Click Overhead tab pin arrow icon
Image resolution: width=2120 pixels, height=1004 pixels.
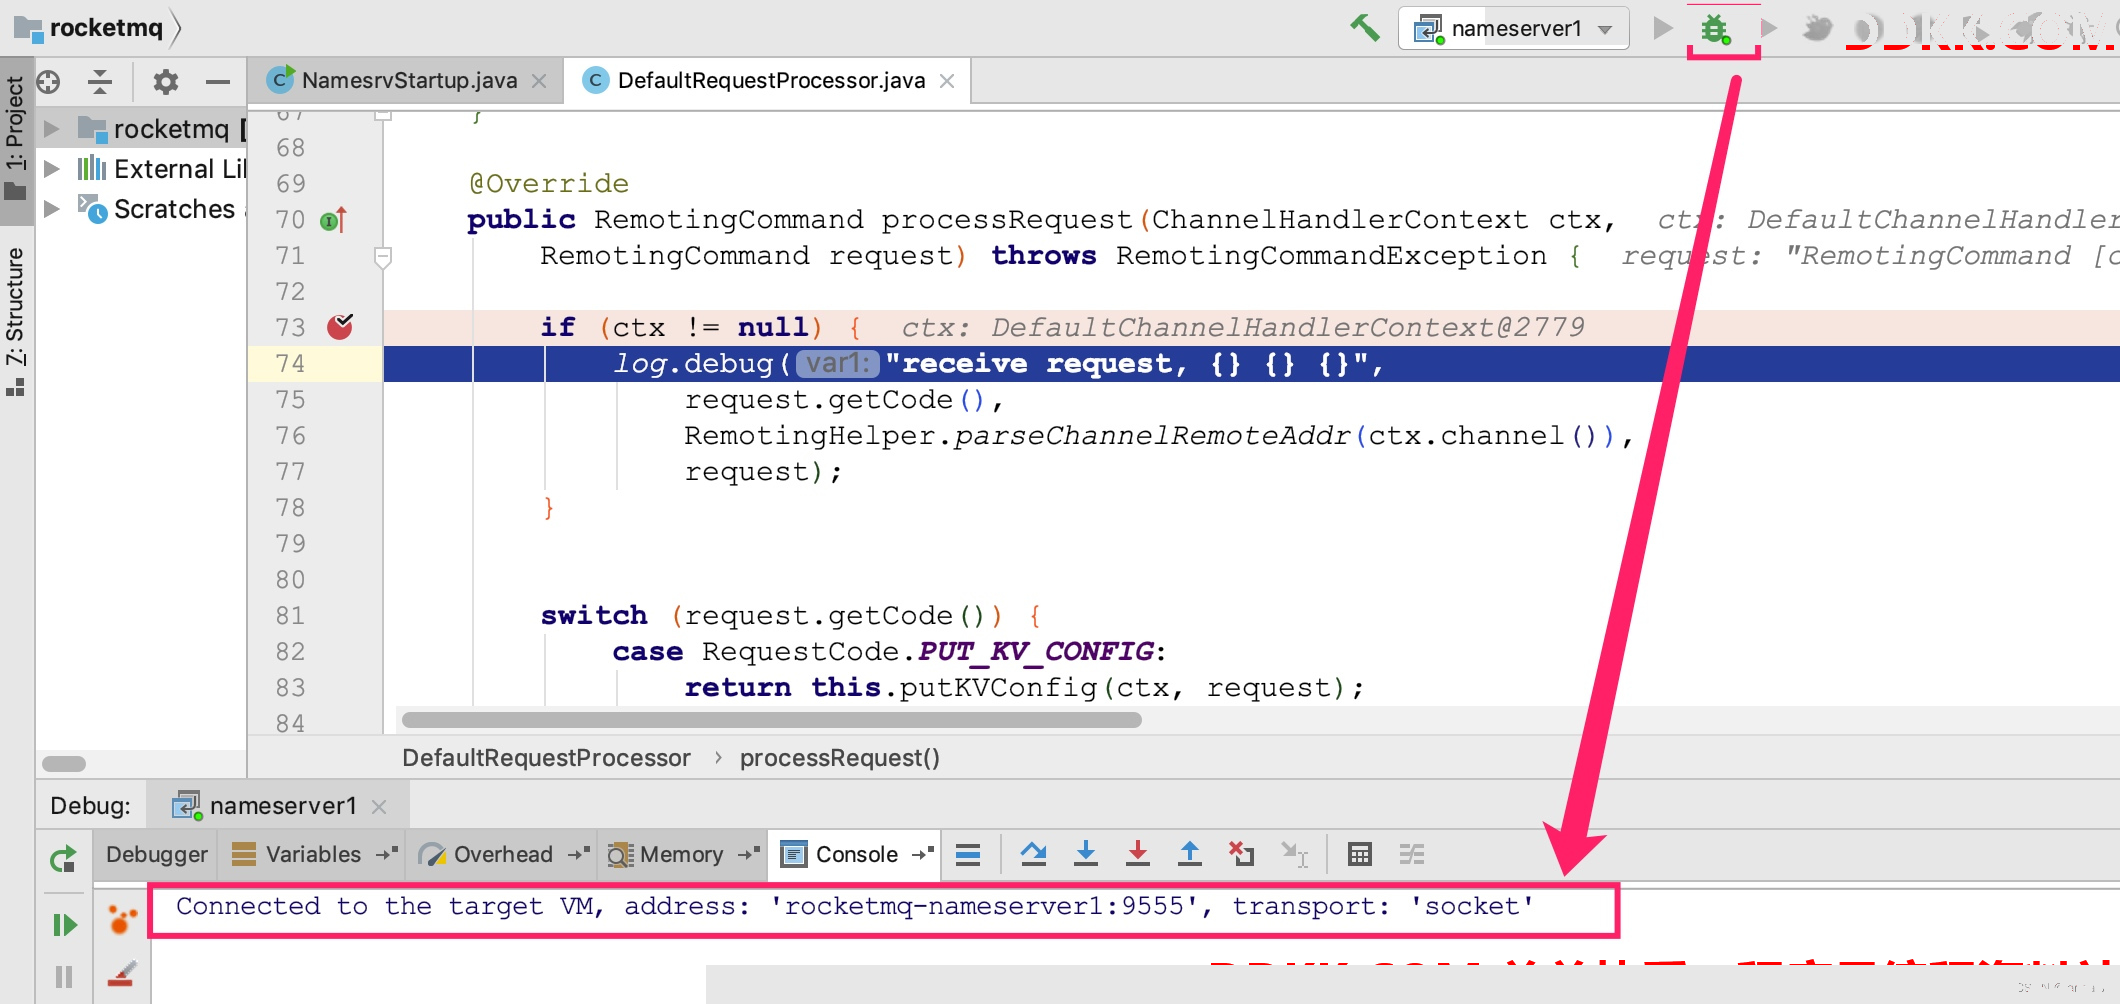[578, 854]
